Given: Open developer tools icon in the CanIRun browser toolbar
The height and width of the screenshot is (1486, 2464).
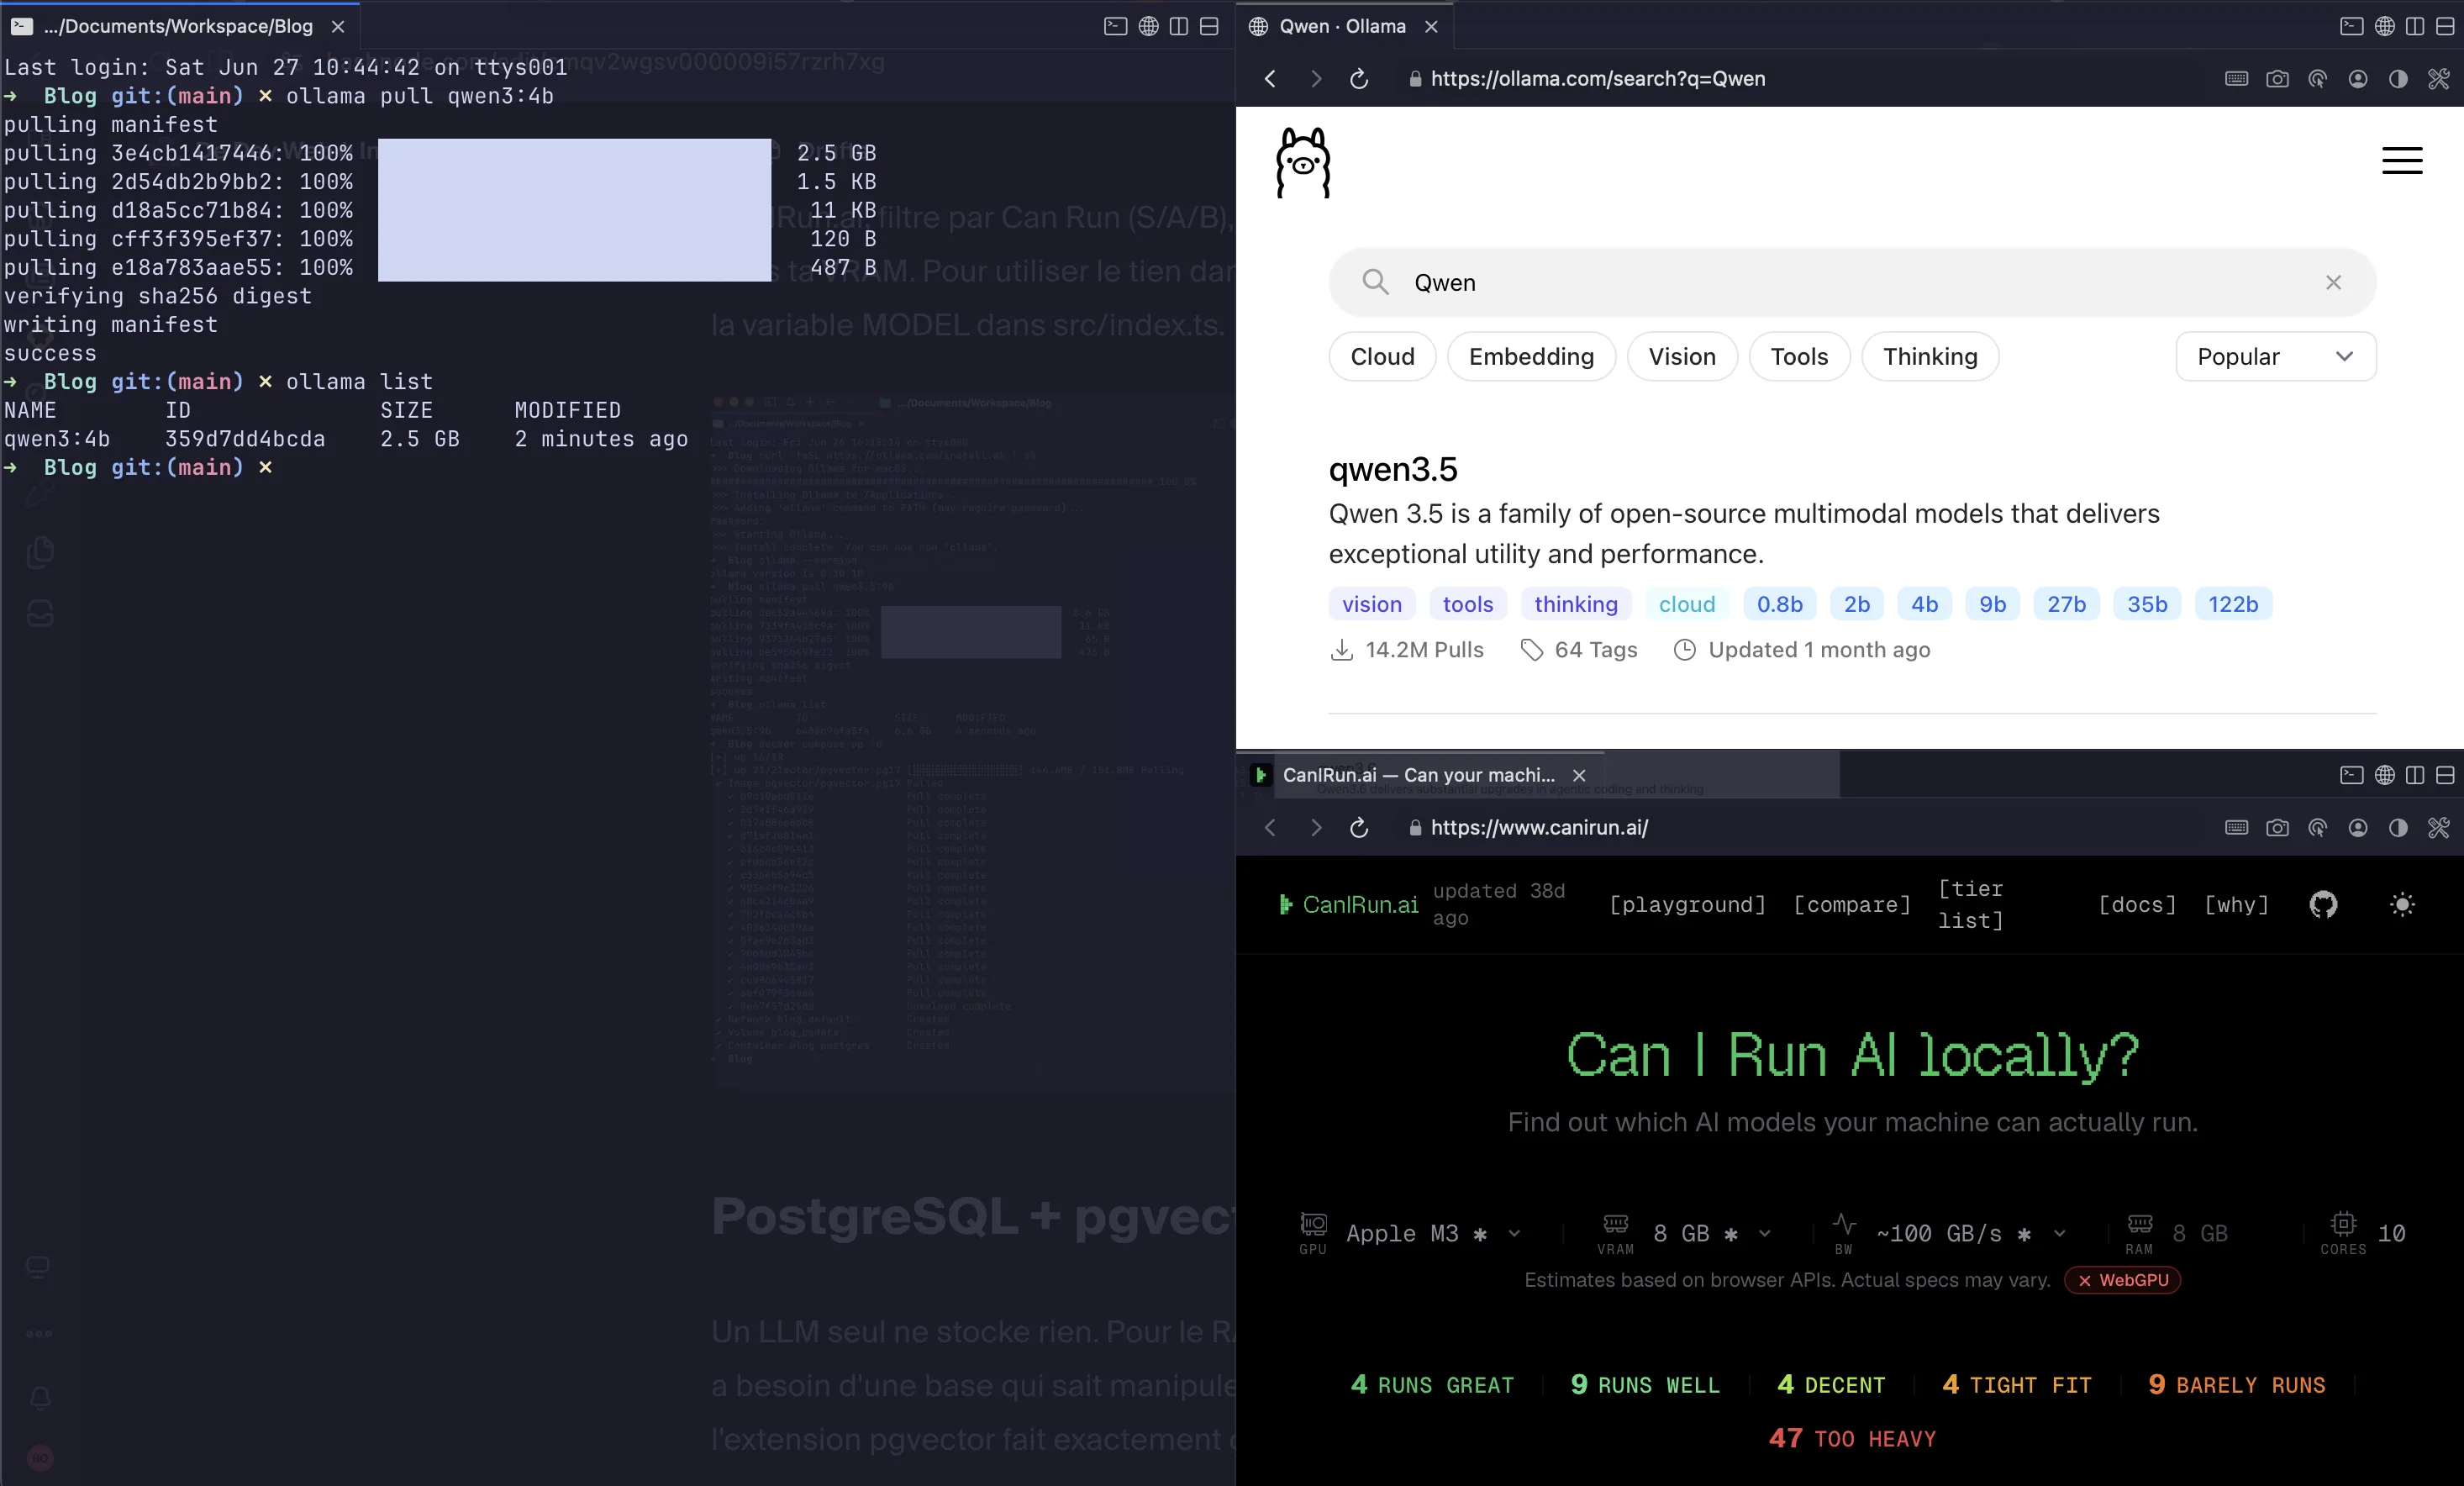Looking at the screenshot, I should tap(2439, 827).
